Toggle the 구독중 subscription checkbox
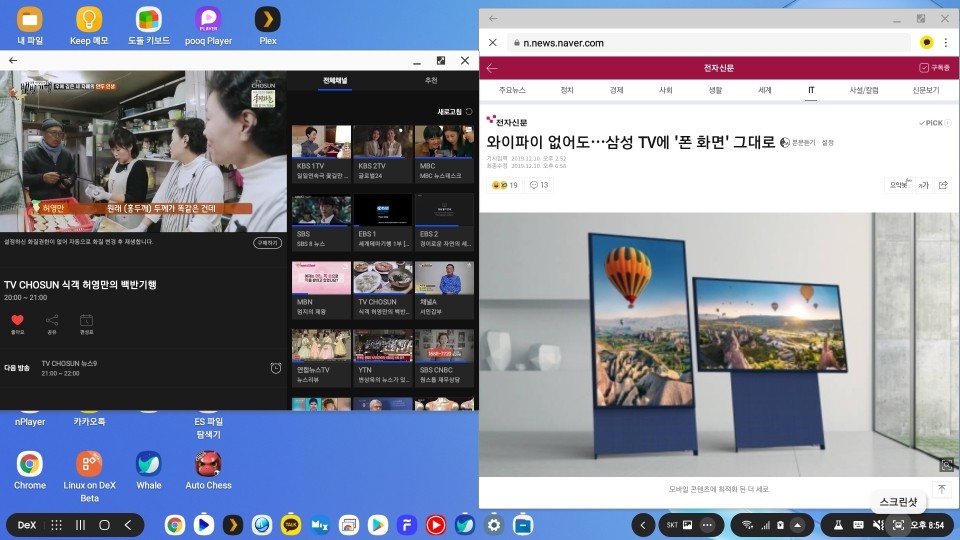 coord(934,68)
